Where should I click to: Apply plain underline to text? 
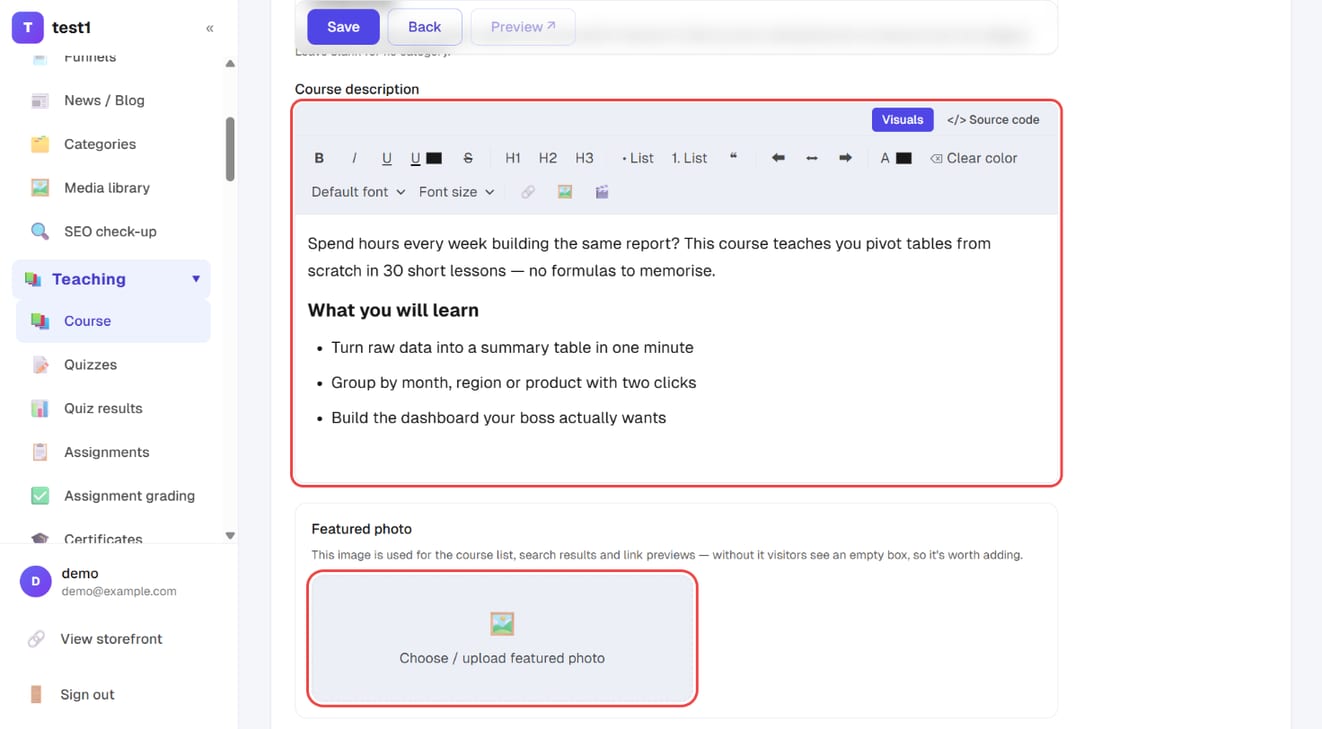386,158
